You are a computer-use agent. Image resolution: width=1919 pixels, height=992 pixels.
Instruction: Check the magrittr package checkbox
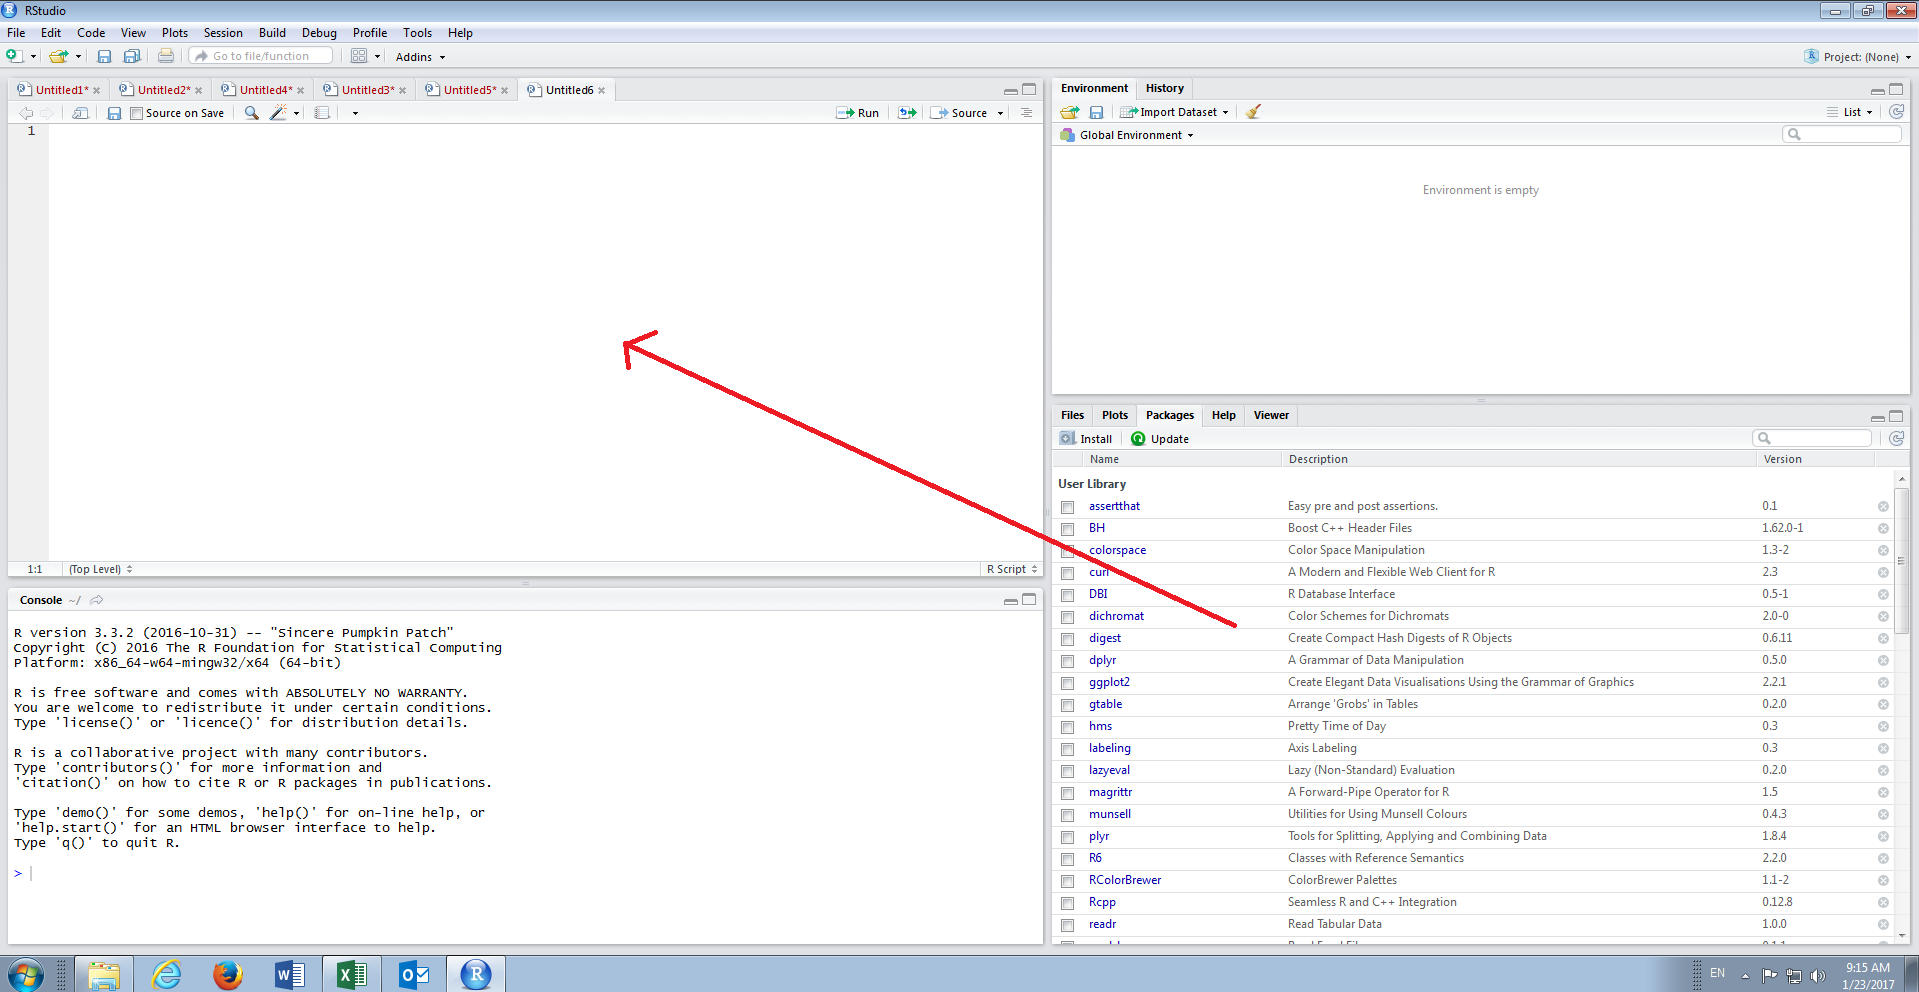click(x=1068, y=793)
